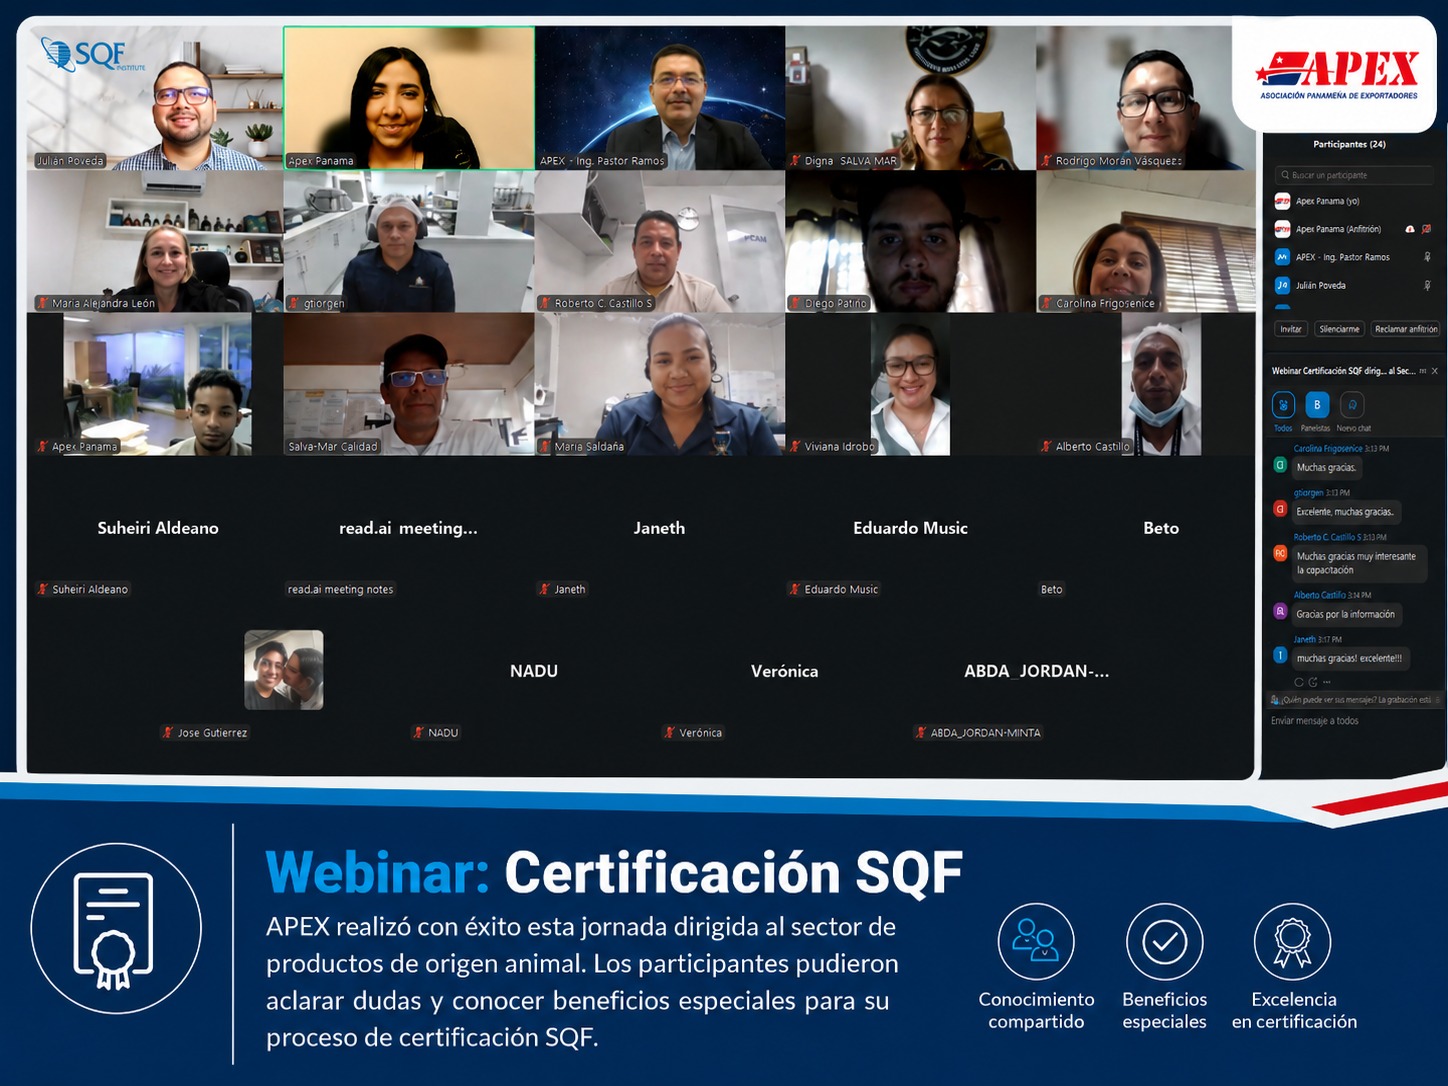
Task: Select the highlighted Apex Panama speaker tile
Action: 409,98
